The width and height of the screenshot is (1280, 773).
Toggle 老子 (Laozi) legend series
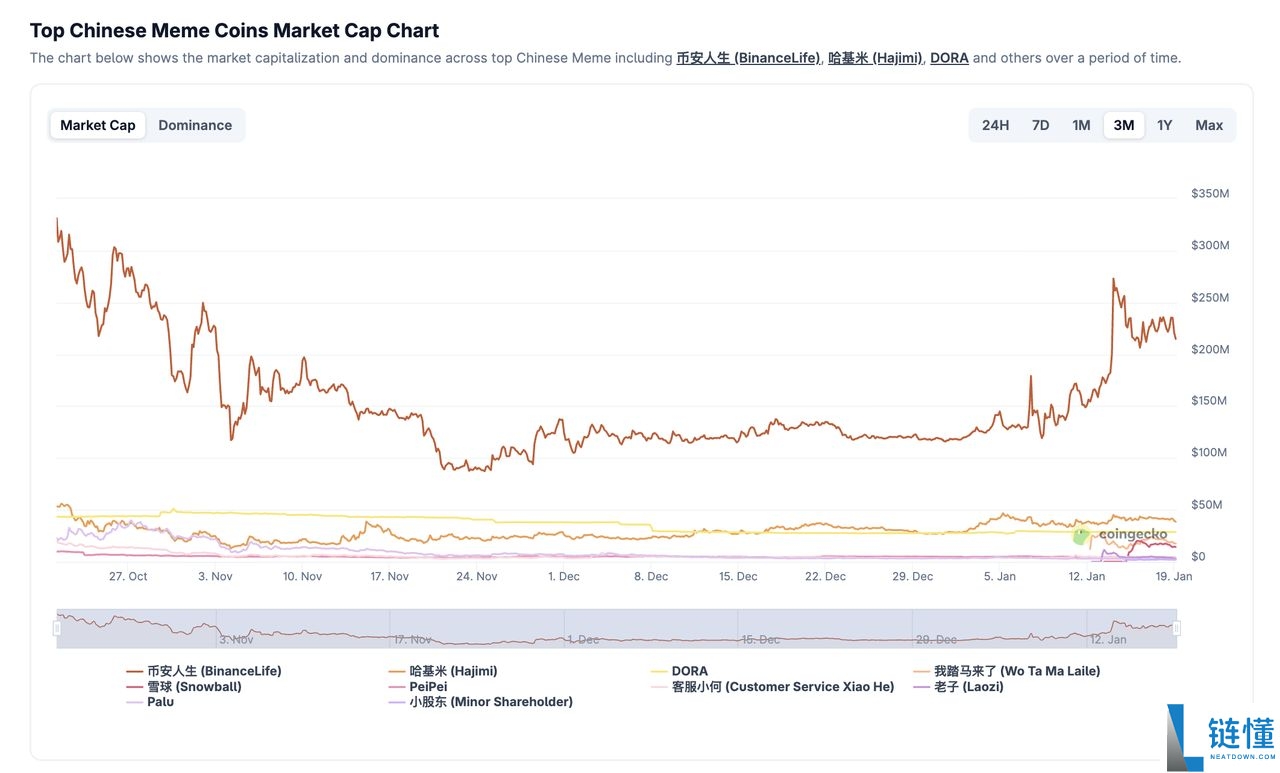[x=958, y=686]
